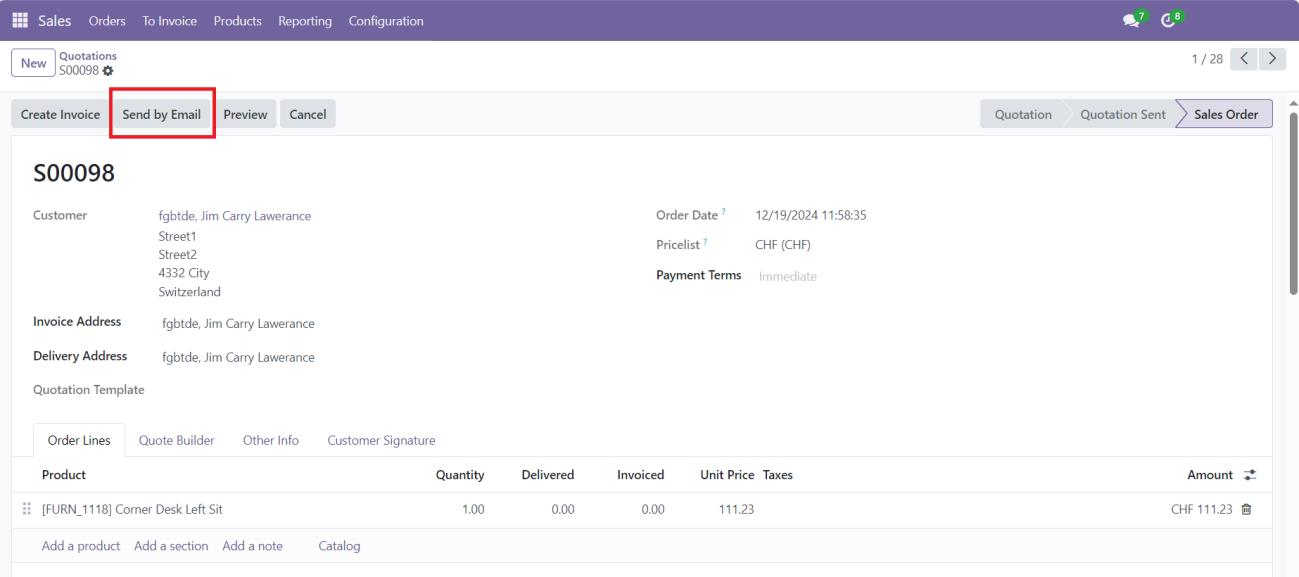The image size is (1299, 577).
Task: Click the Create Invoice button
Action: (x=60, y=115)
